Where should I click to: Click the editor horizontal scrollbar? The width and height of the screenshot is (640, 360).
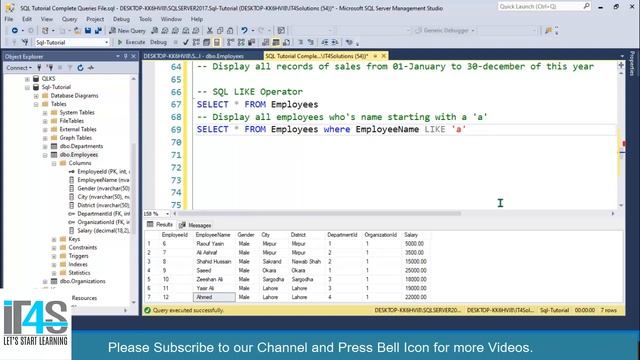pos(320,213)
